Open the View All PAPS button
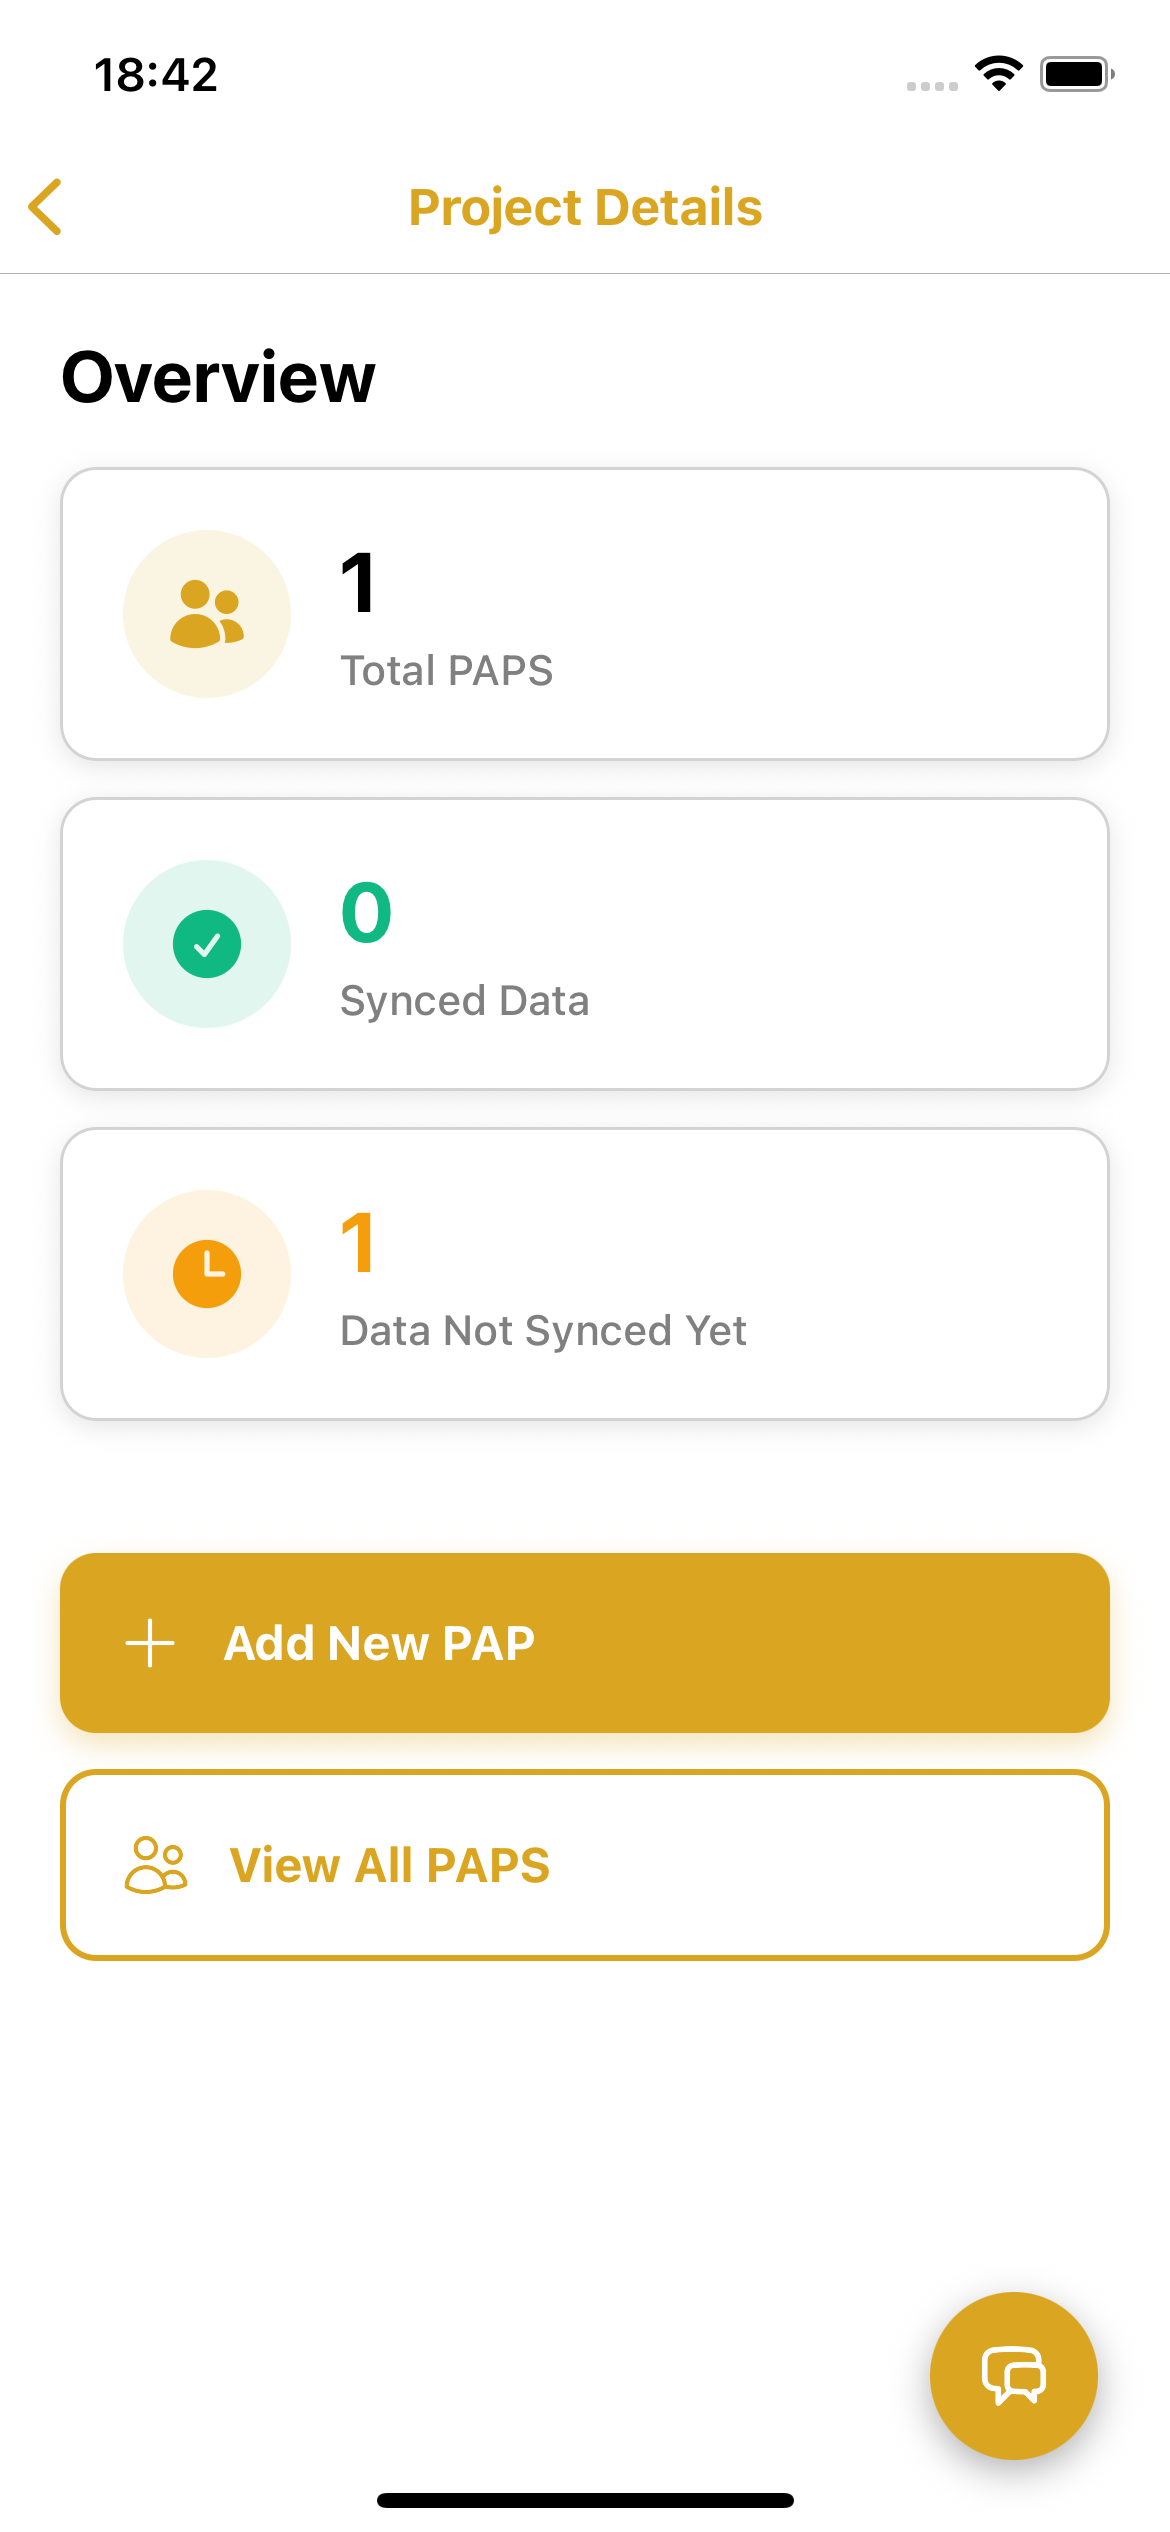Screen dimensions: 1170x2532 coord(585,1865)
